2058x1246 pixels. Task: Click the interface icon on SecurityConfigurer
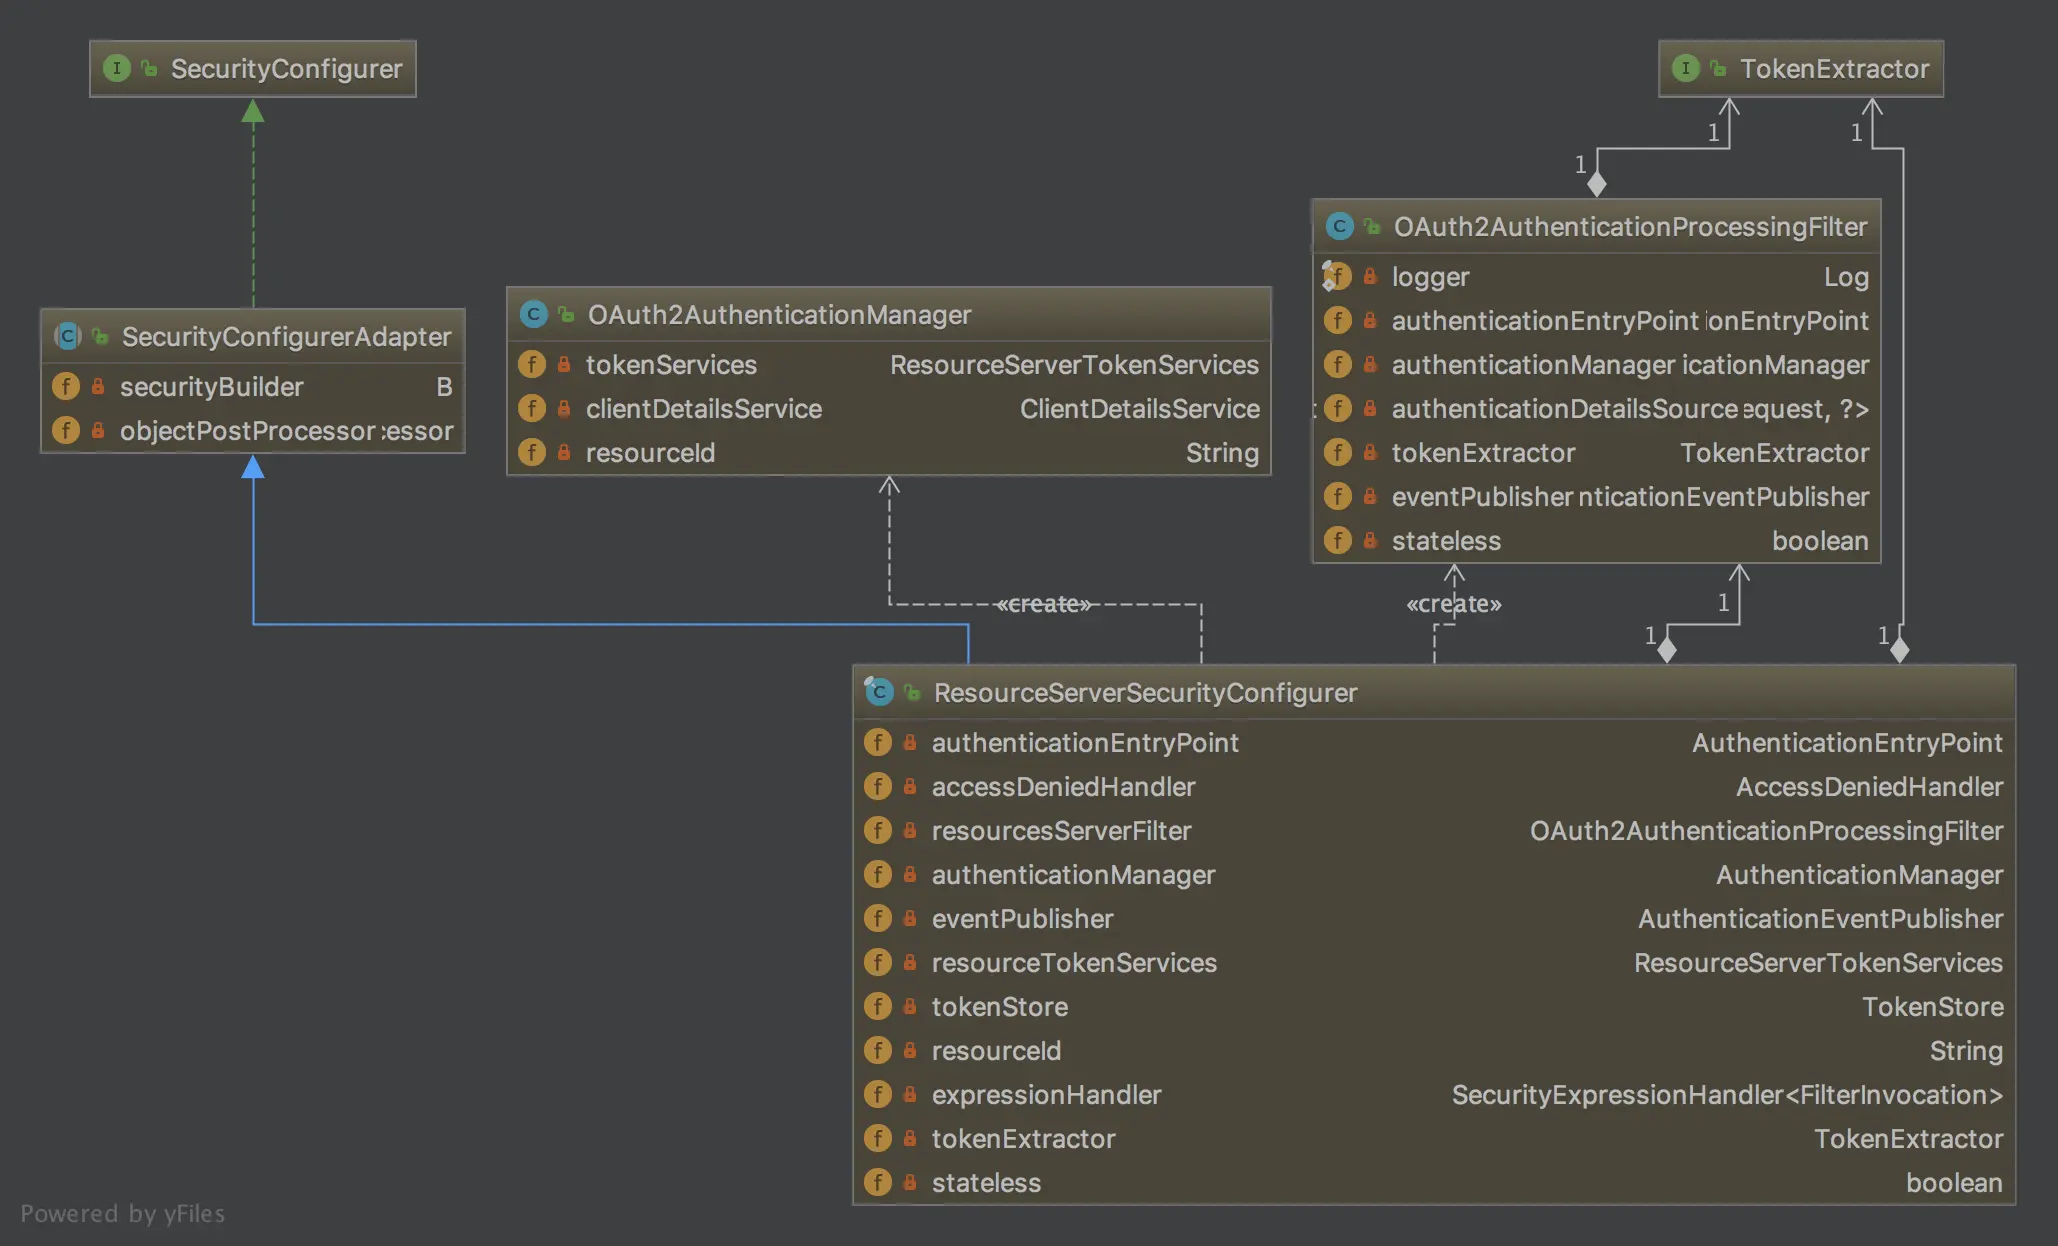(x=117, y=68)
